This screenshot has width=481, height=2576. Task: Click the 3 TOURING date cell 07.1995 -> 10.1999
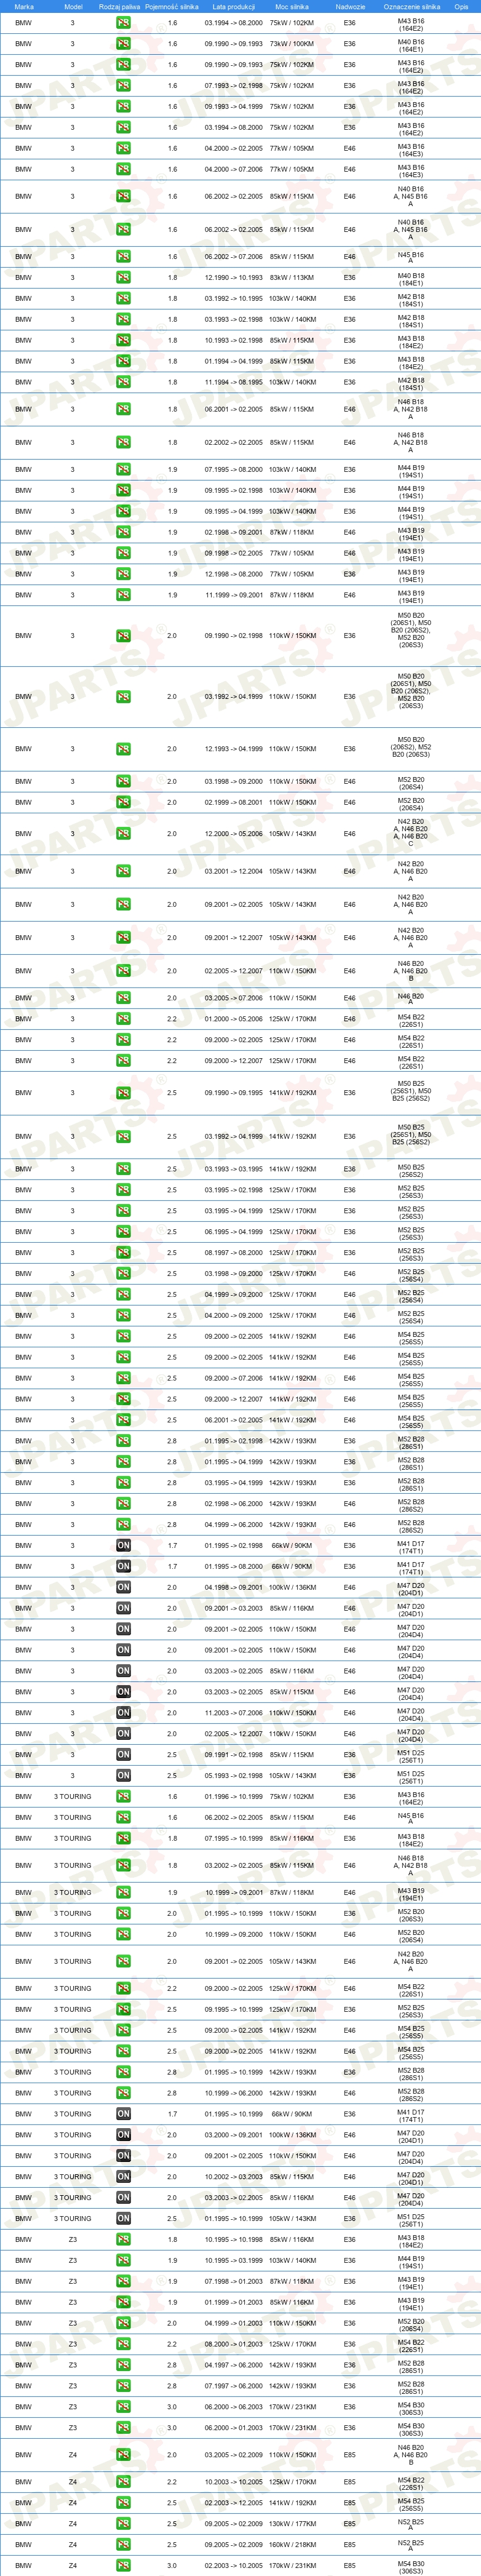click(x=234, y=1838)
